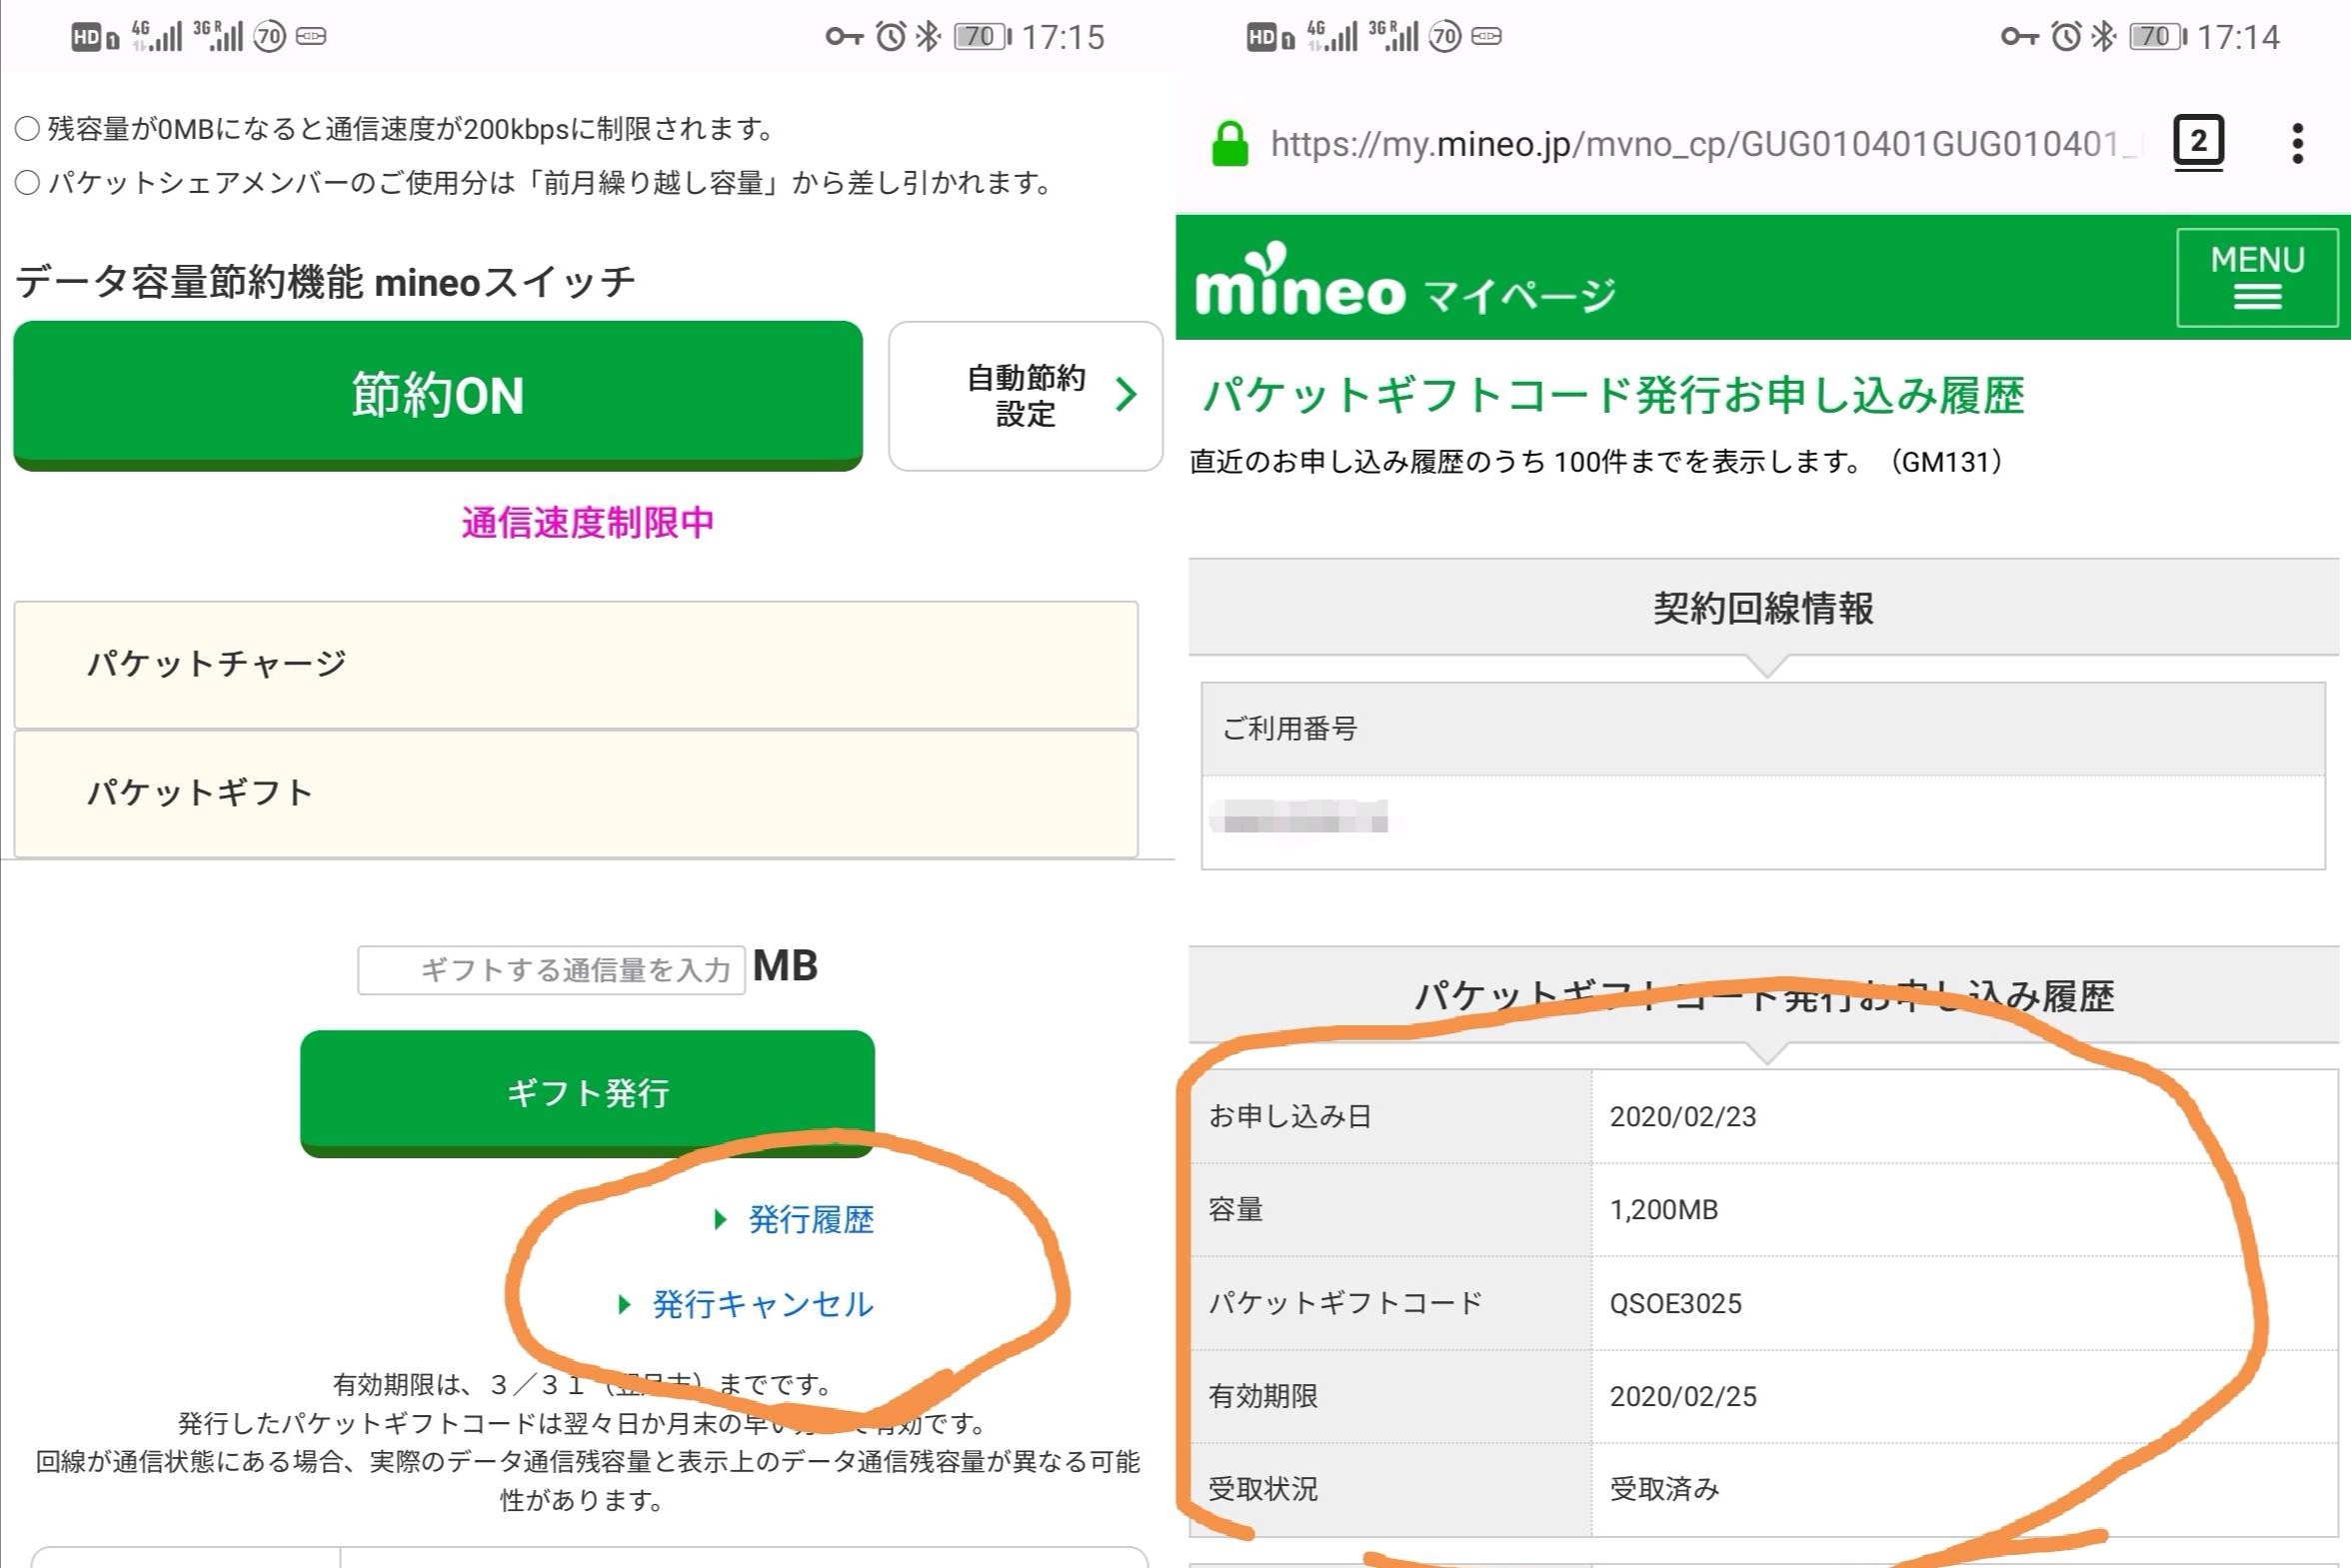The image size is (2351, 1568).
Task: Open 自動節約設定 with chevron arrow
Action: point(1025,396)
